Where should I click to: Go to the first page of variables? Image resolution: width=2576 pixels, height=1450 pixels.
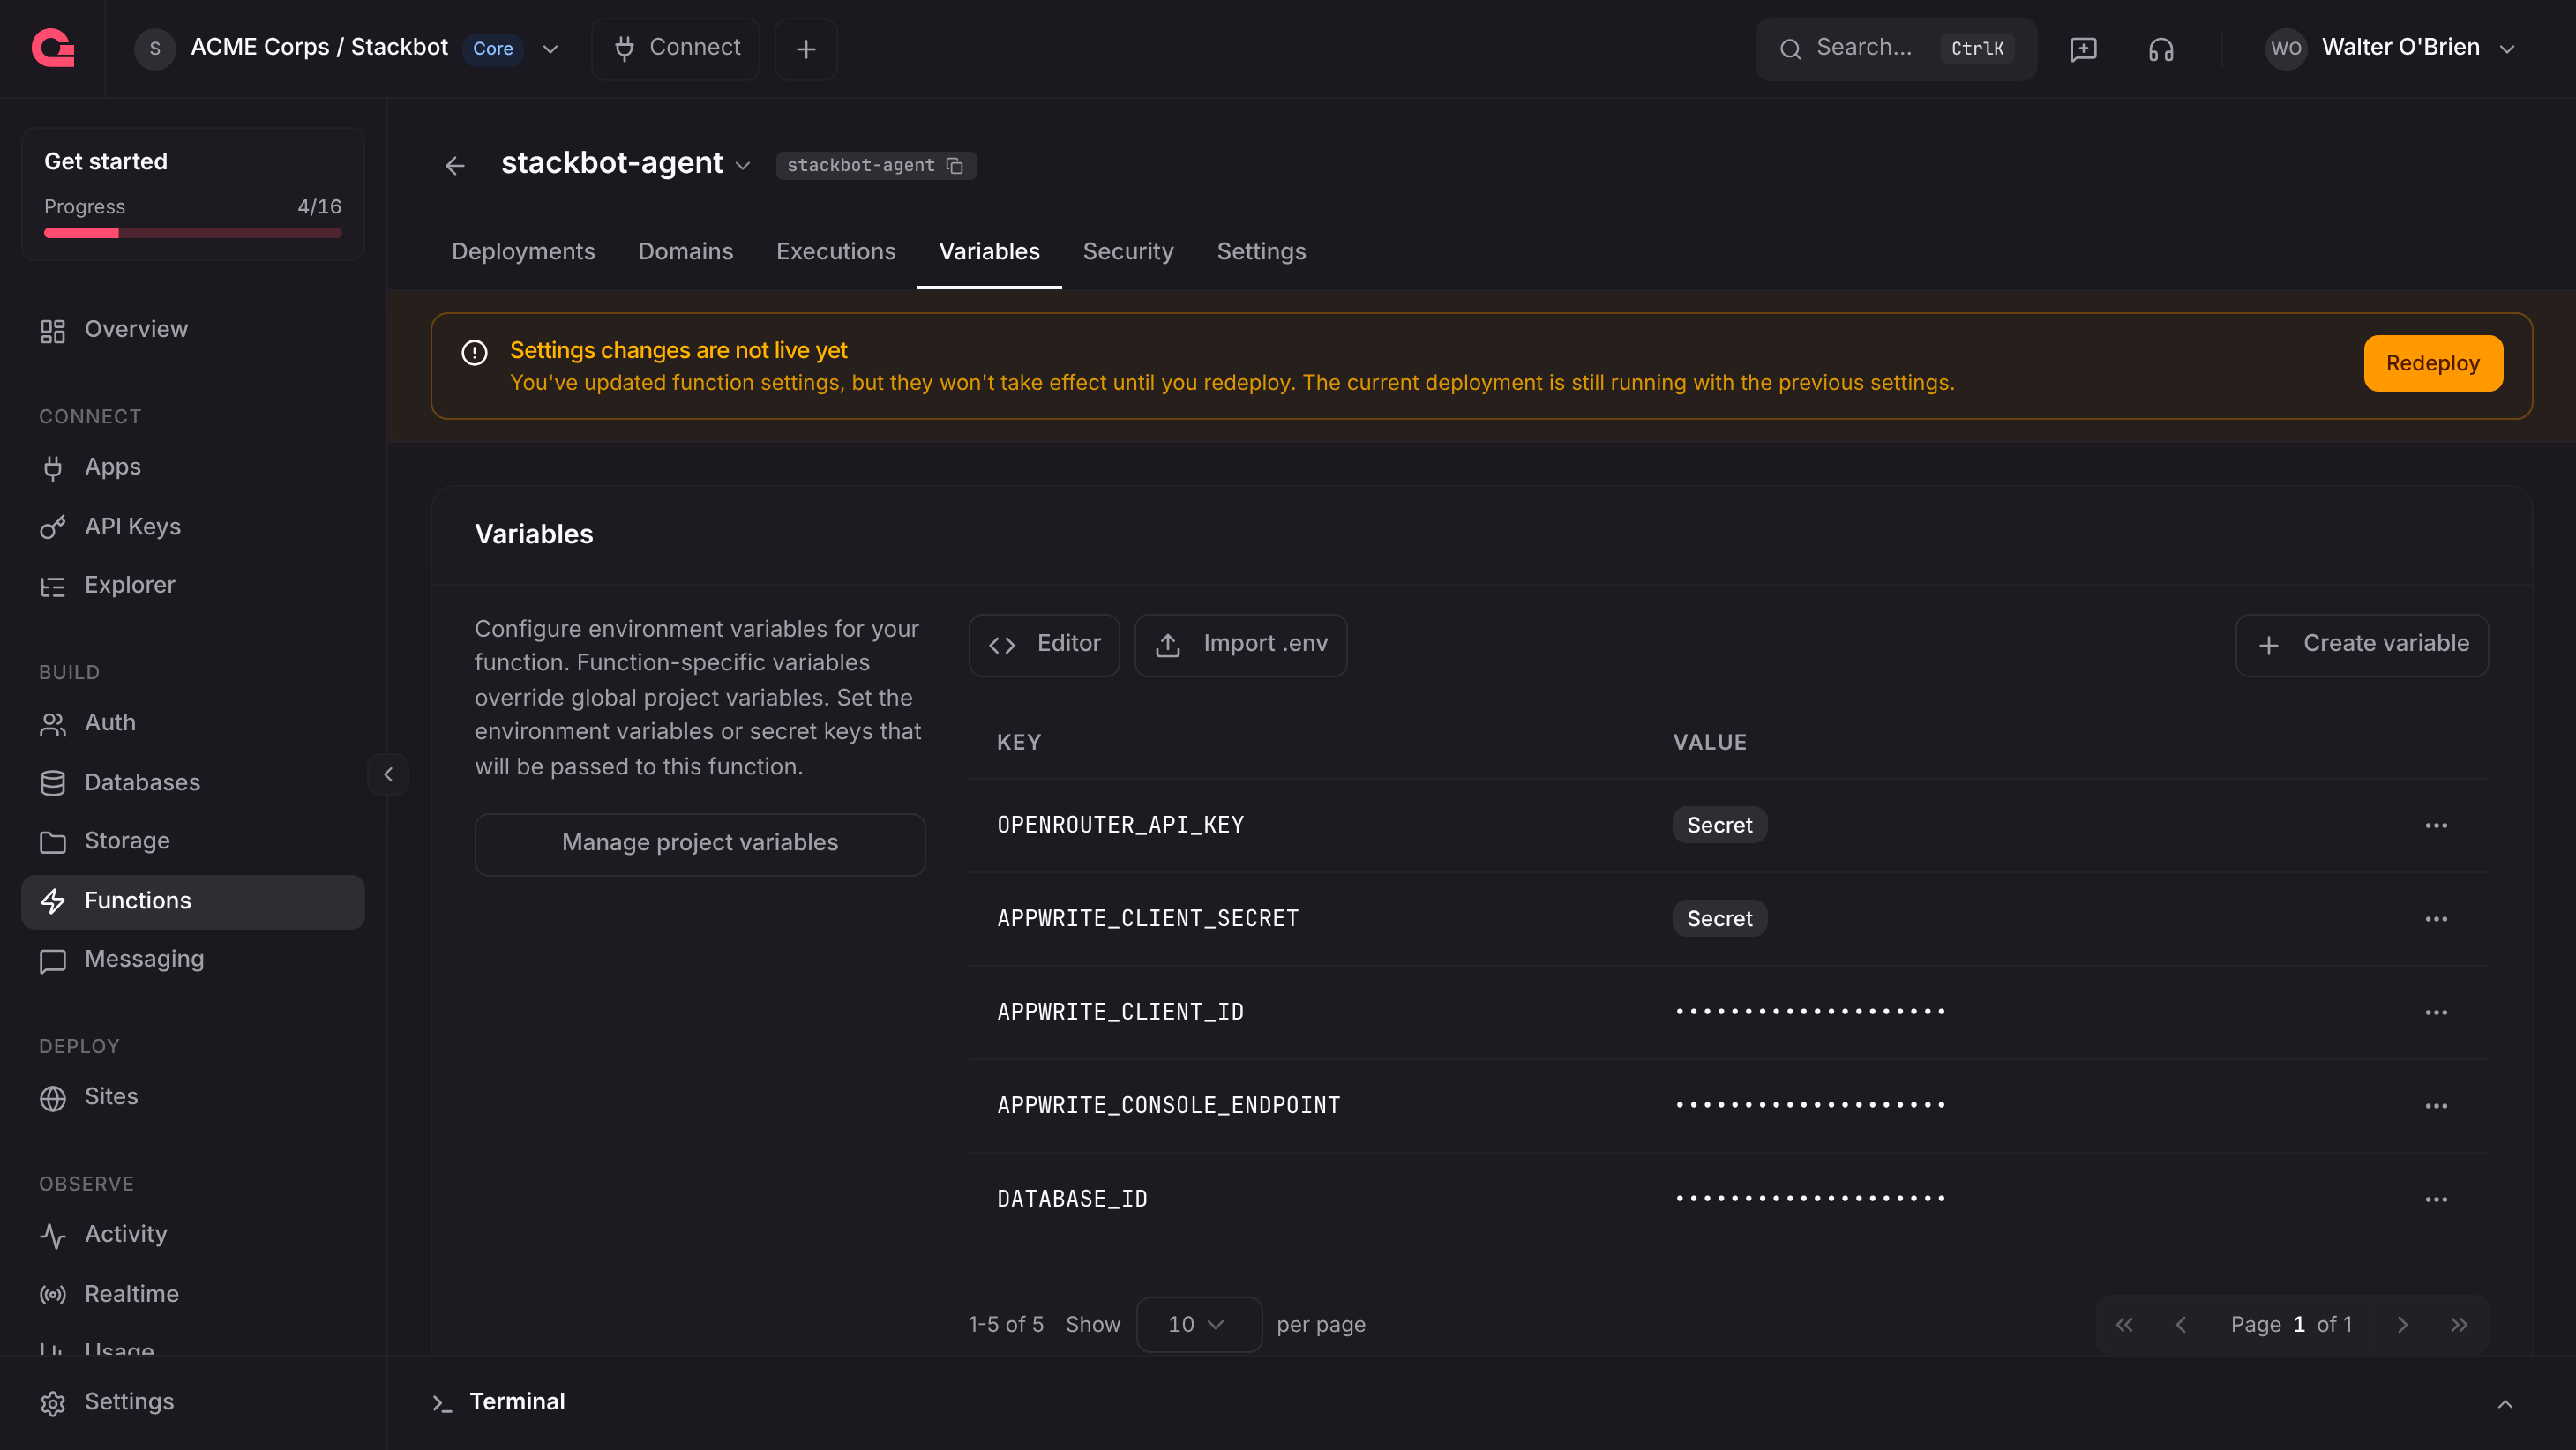pos(2124,1325)
